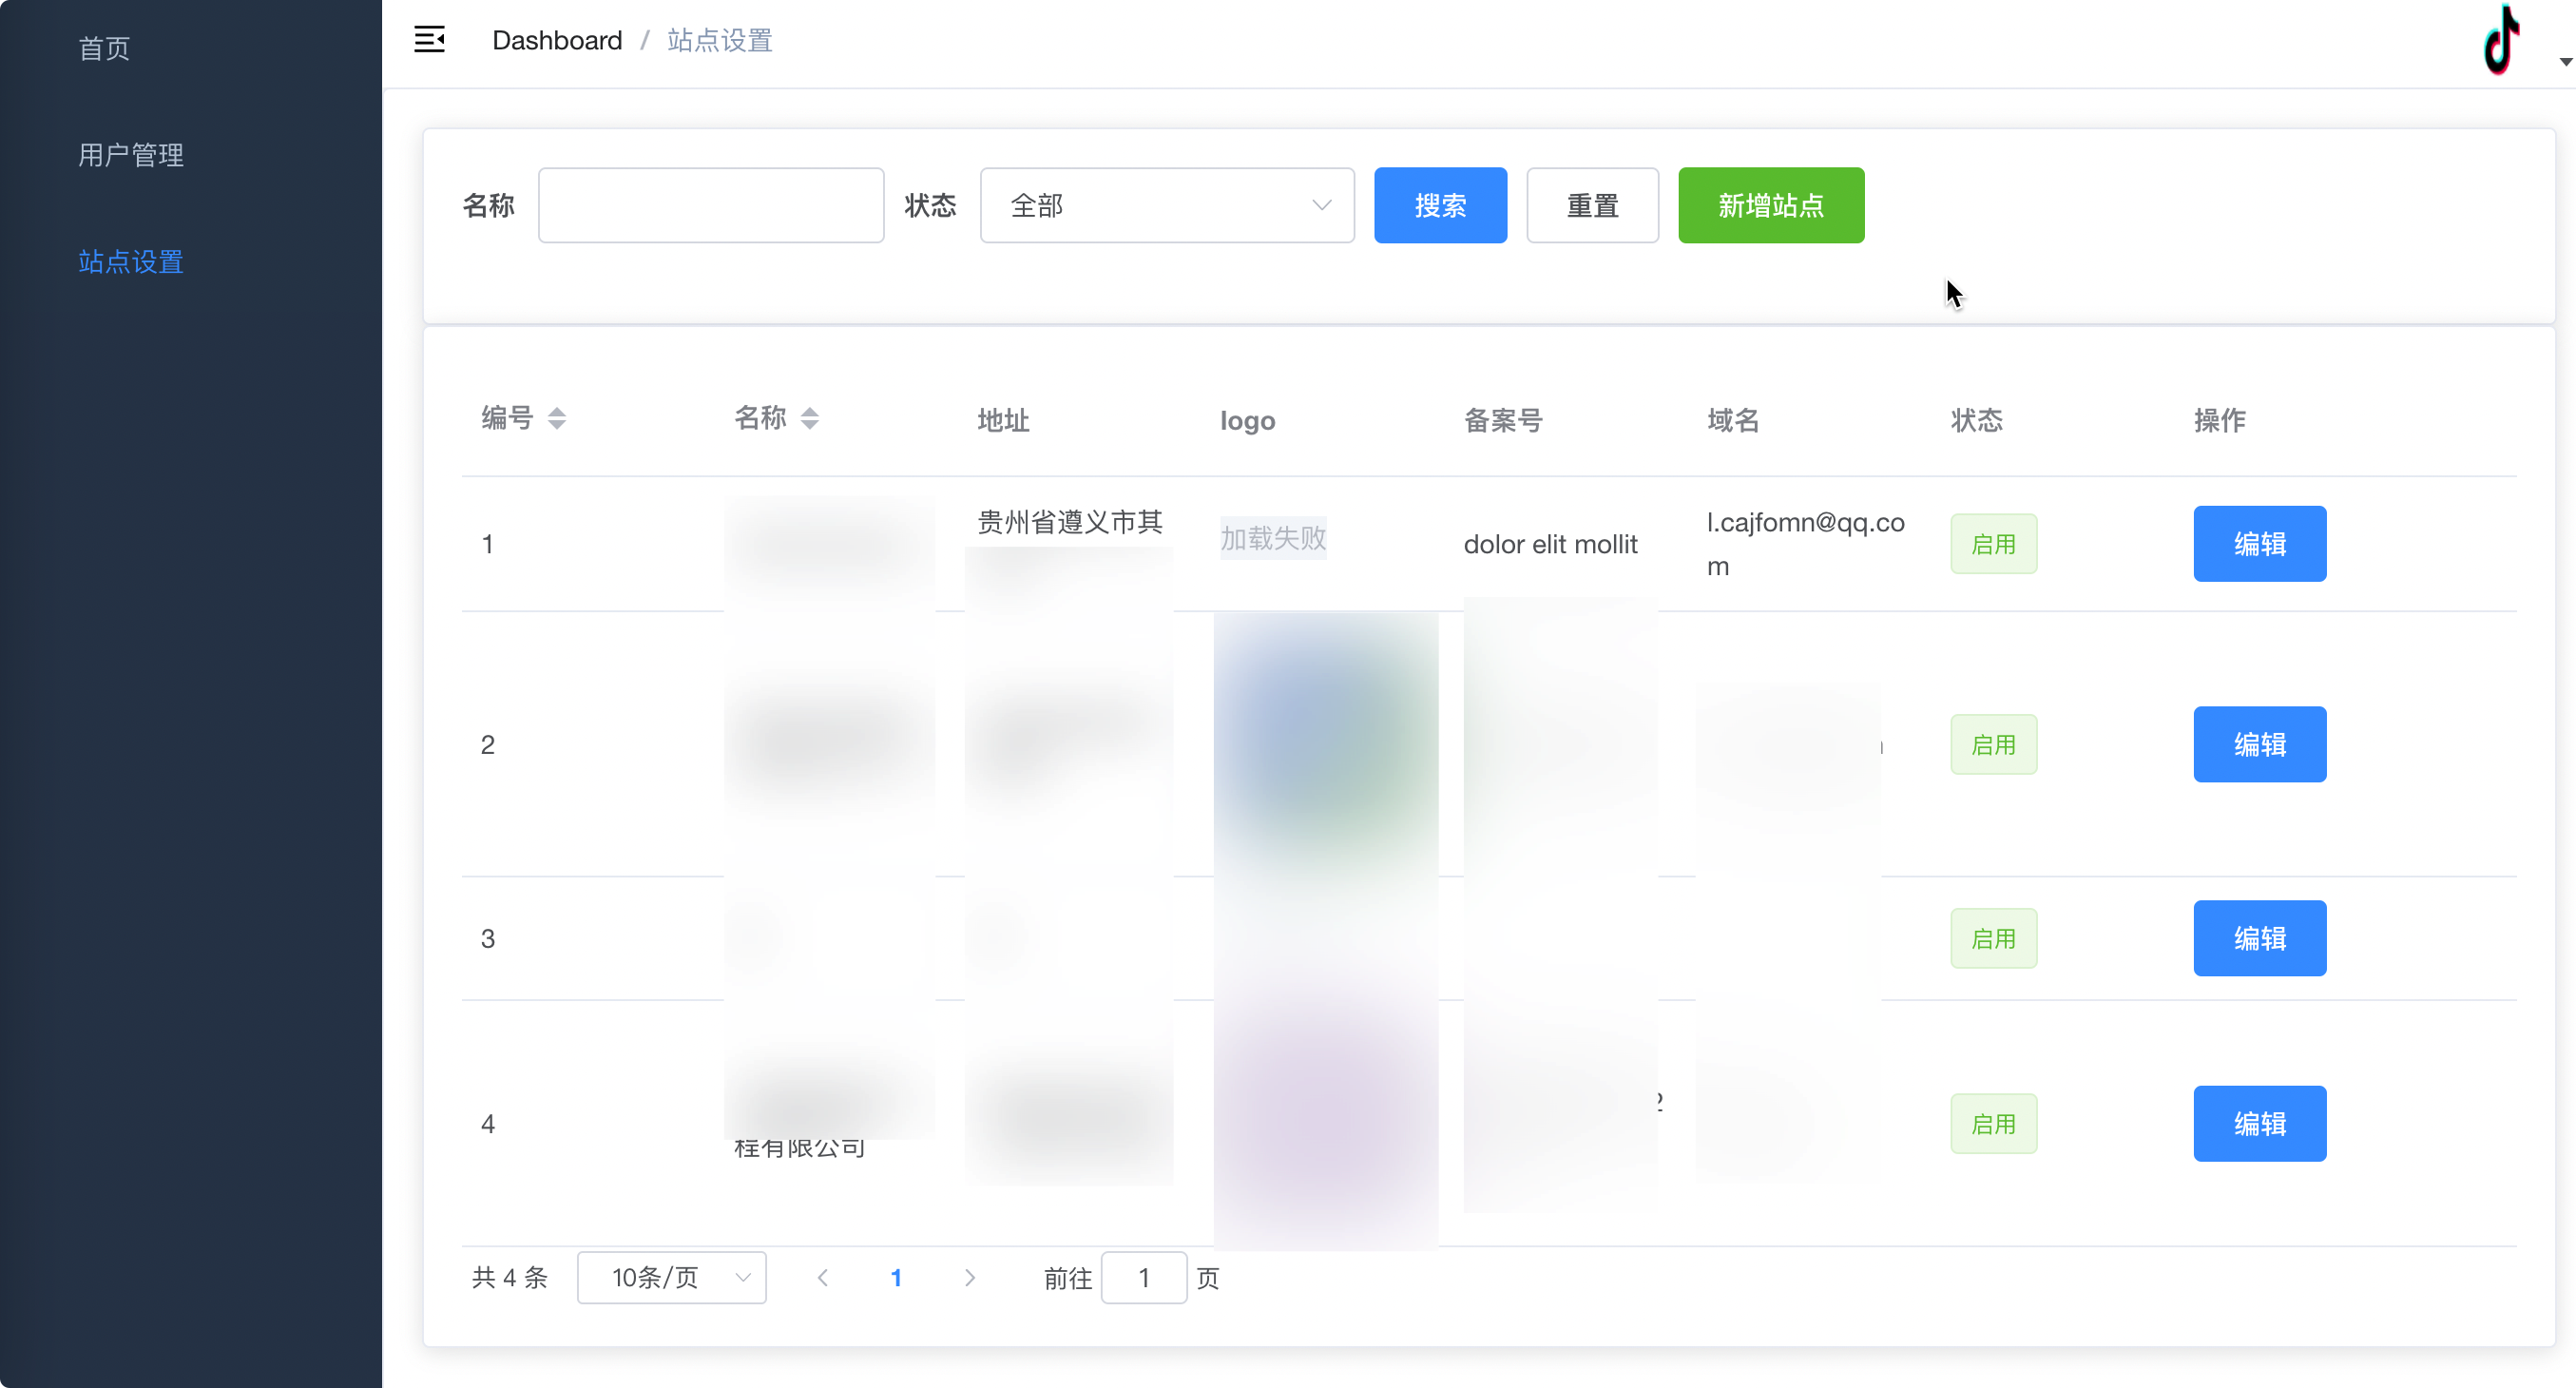This screenshot has width=2576, height=1388.
Task: Sort by 编号 column arrows
Action: tap(557, 418)
